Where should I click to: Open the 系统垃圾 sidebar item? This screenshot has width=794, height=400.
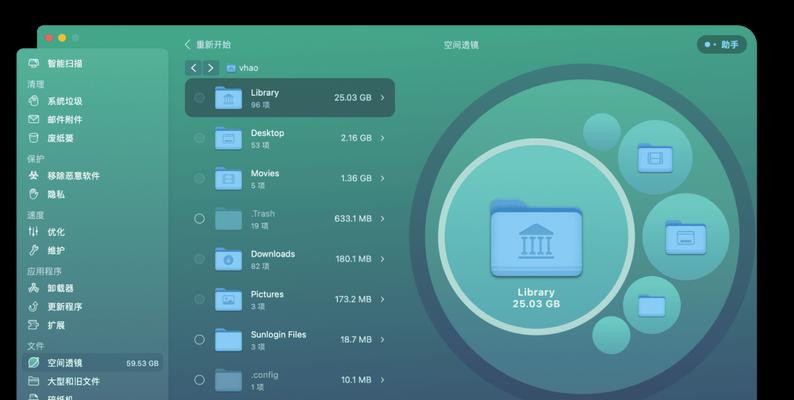94,101
